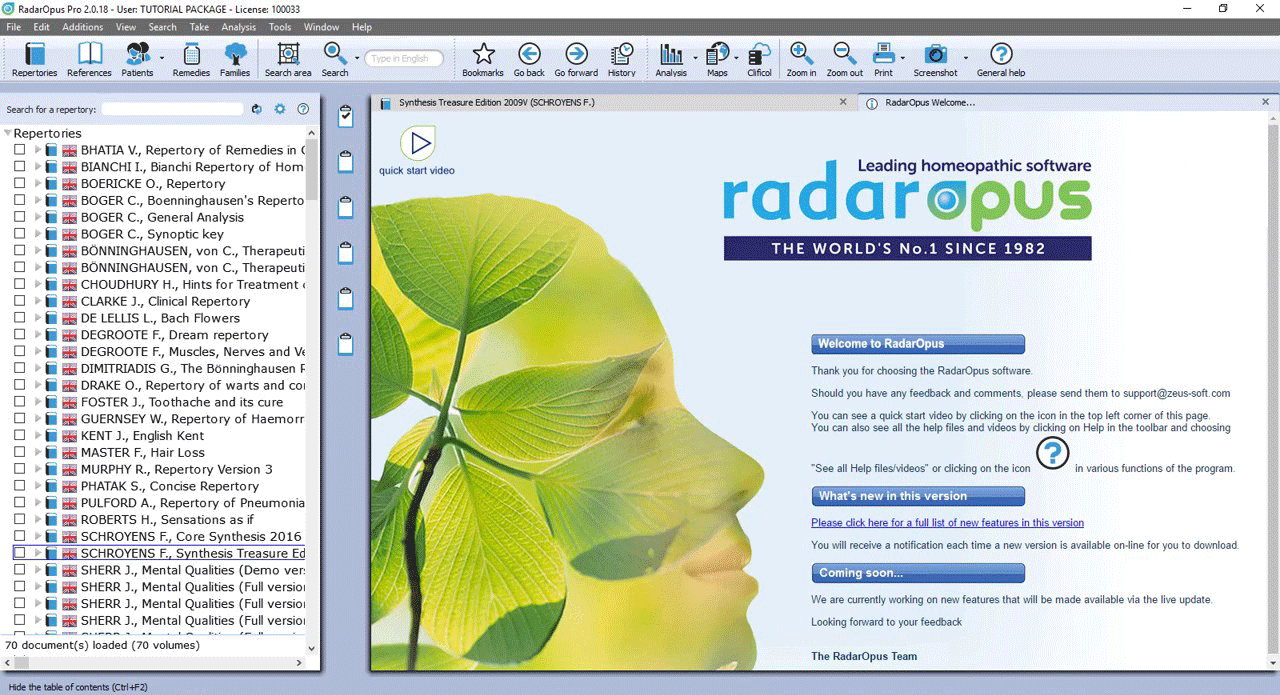Open the References book icon
Screen dimensions: 1280x695
(x=89, y=59)
